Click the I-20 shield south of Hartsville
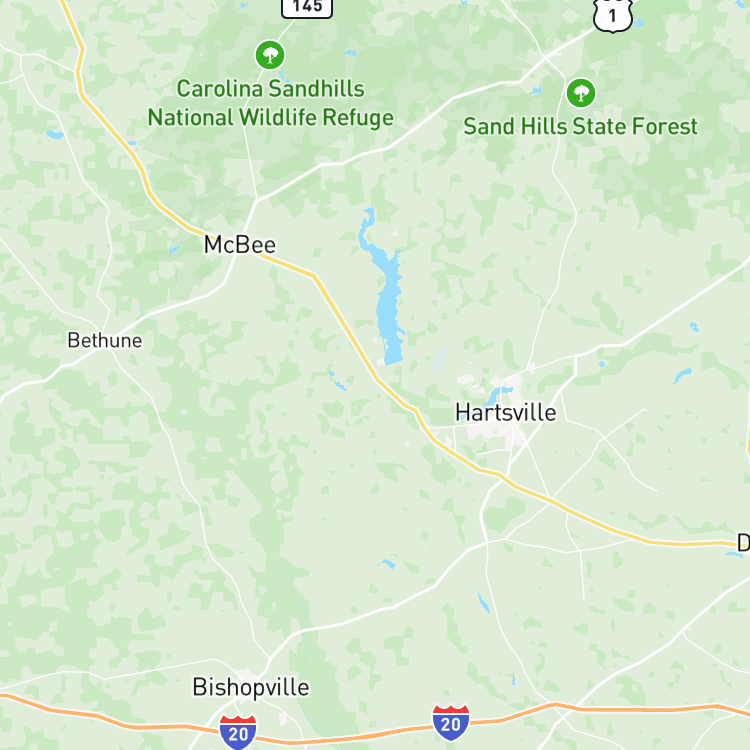This screenshot has width=750, height=750. pyautogui.click(x=451, y=723)
